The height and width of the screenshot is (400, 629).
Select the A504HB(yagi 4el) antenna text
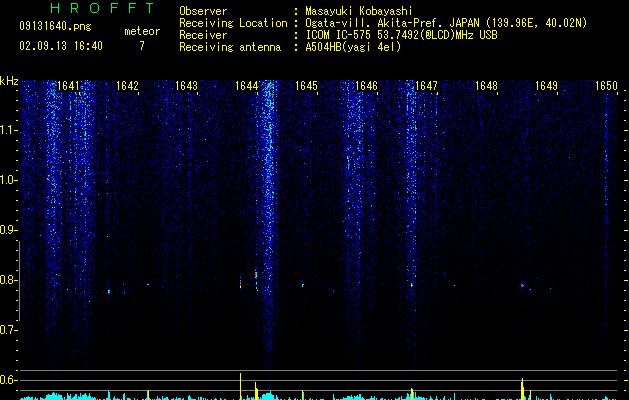[353, 47]
